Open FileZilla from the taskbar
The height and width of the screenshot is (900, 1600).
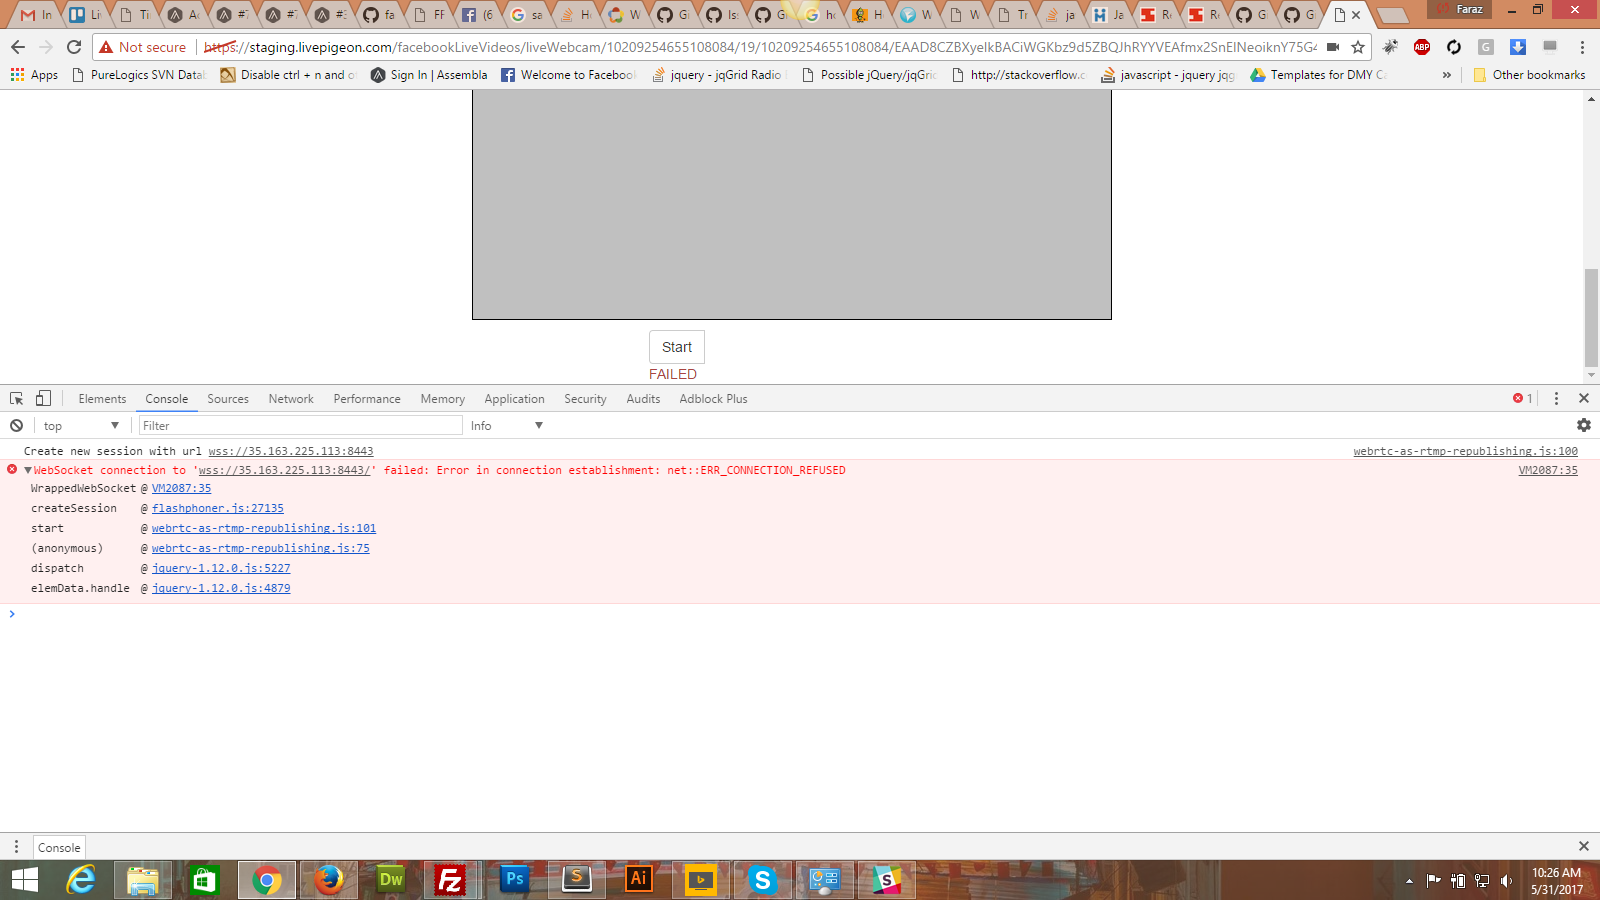tap(451, 880)
